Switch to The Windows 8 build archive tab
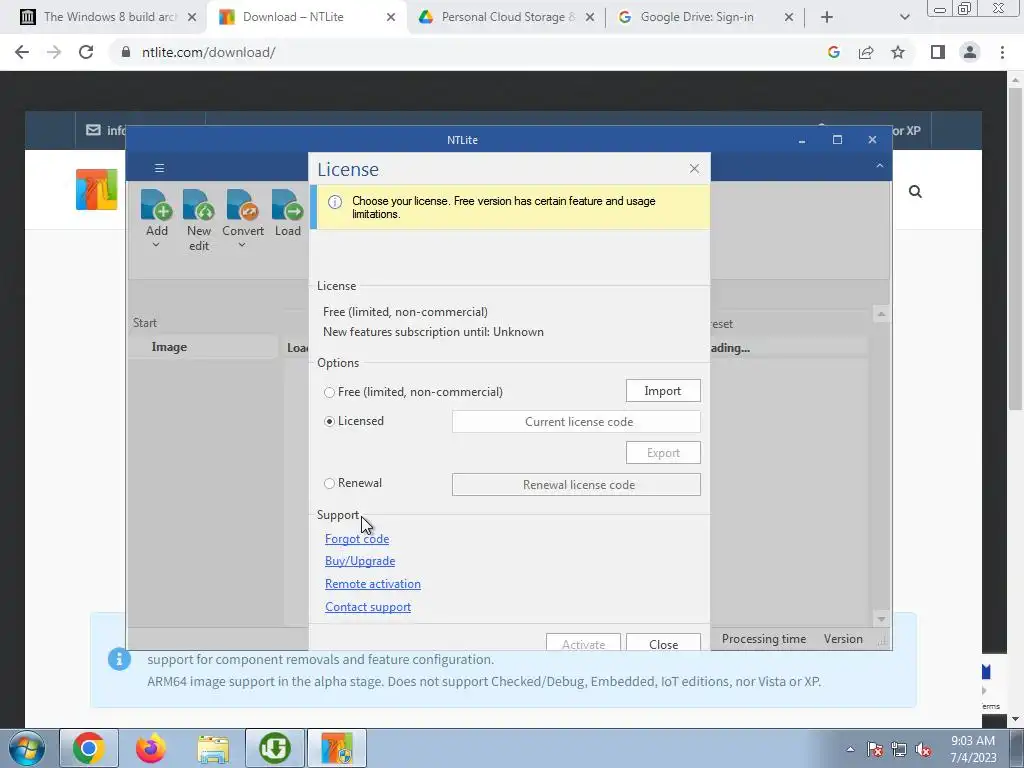The height and width of the screenshot is (768, 1024). 108,17
